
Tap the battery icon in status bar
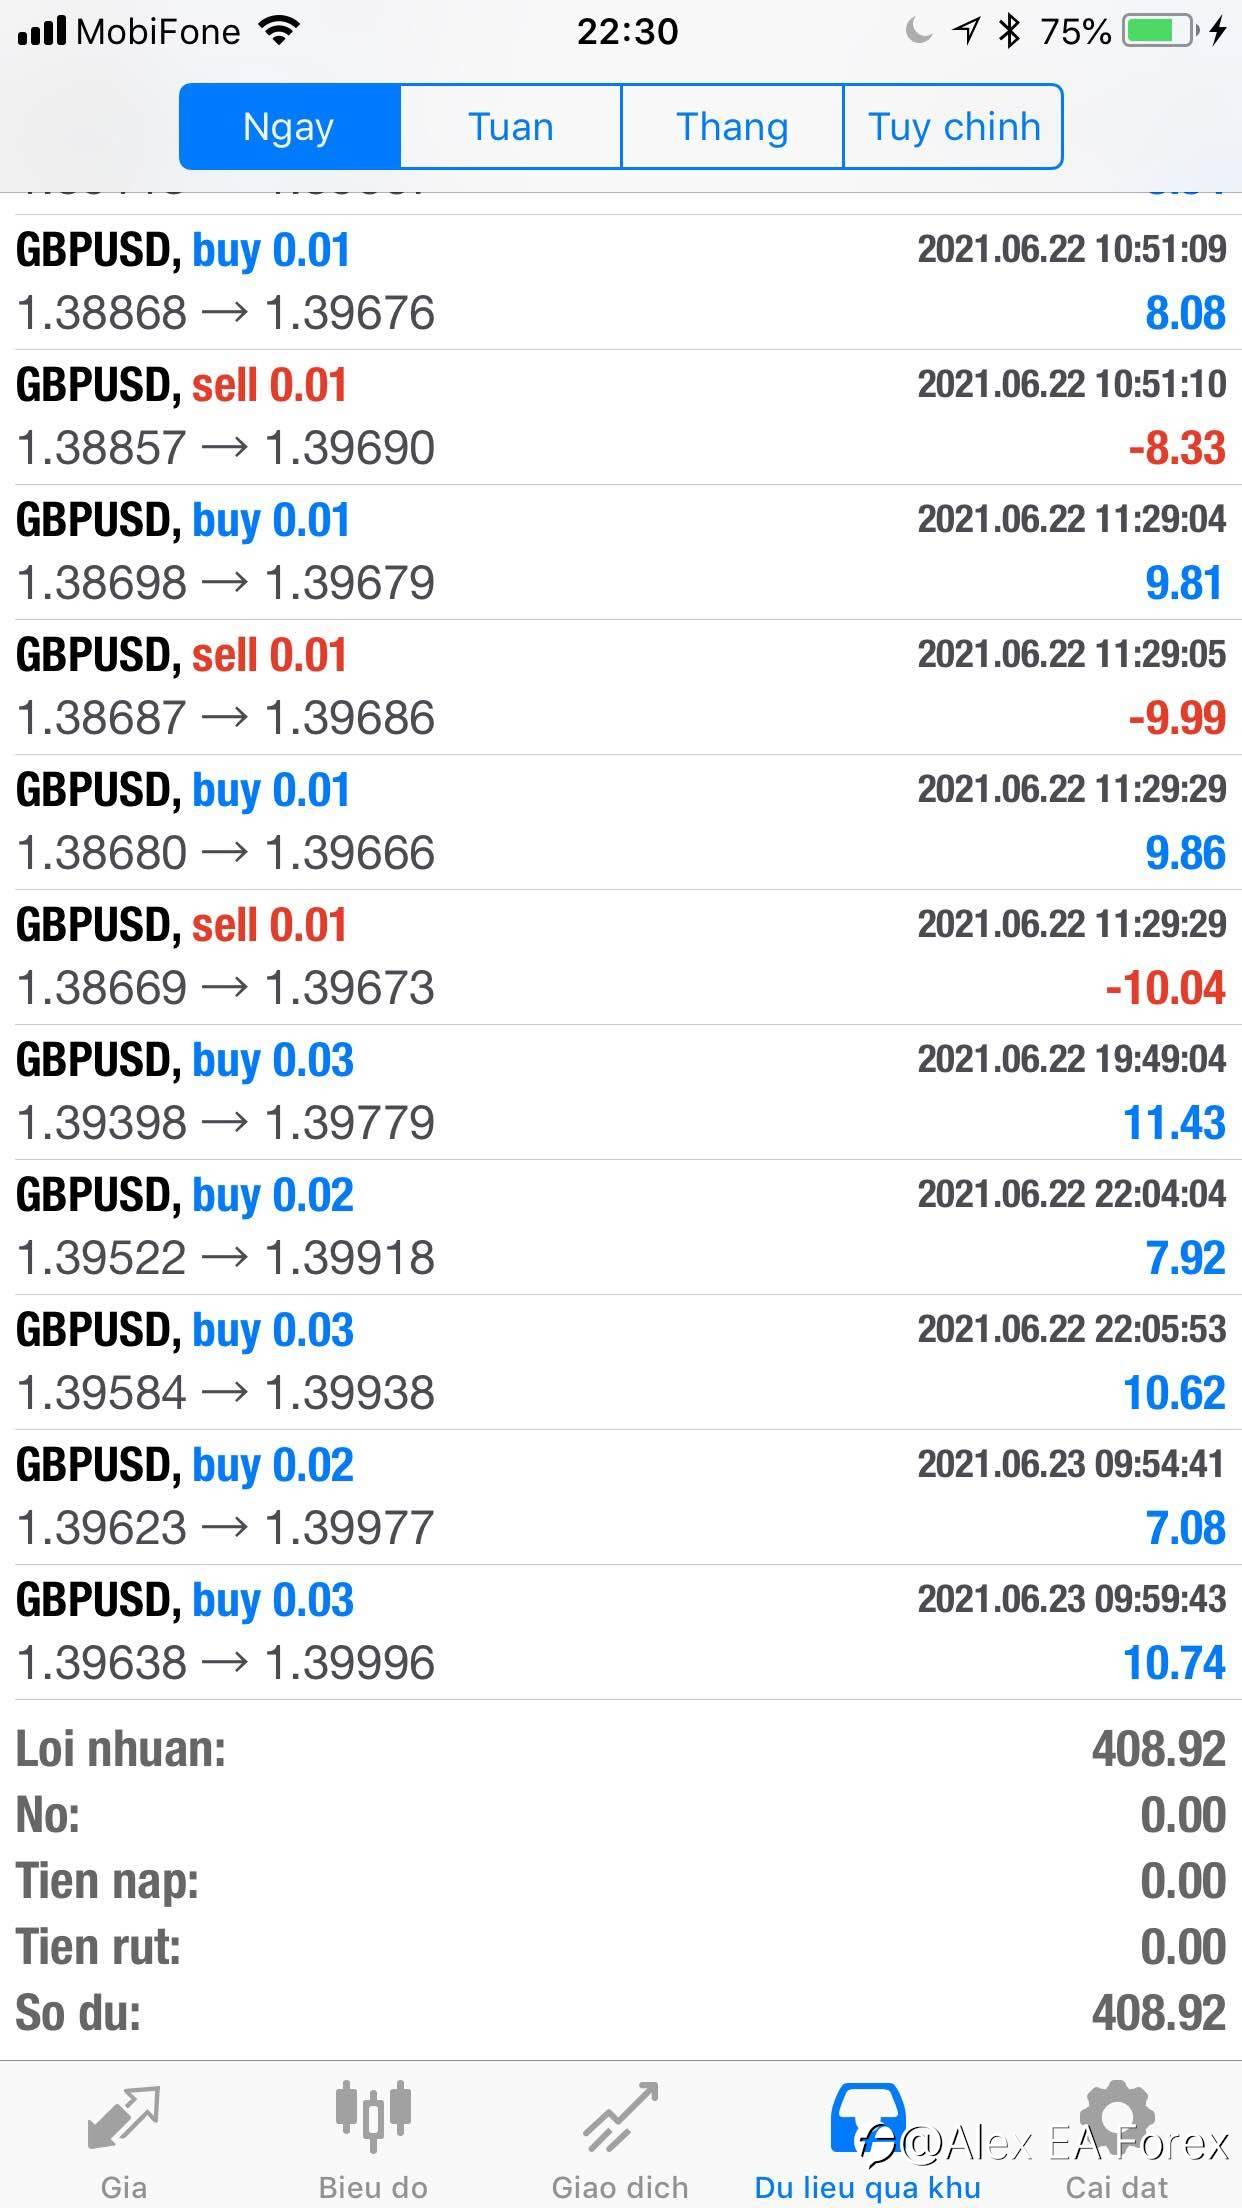pyautogui.click(x=1160, y=32)
